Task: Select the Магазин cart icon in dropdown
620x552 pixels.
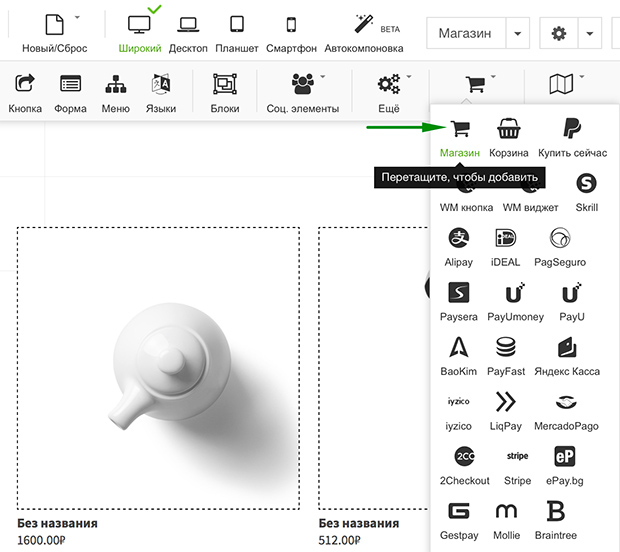Action: [460, 130]
